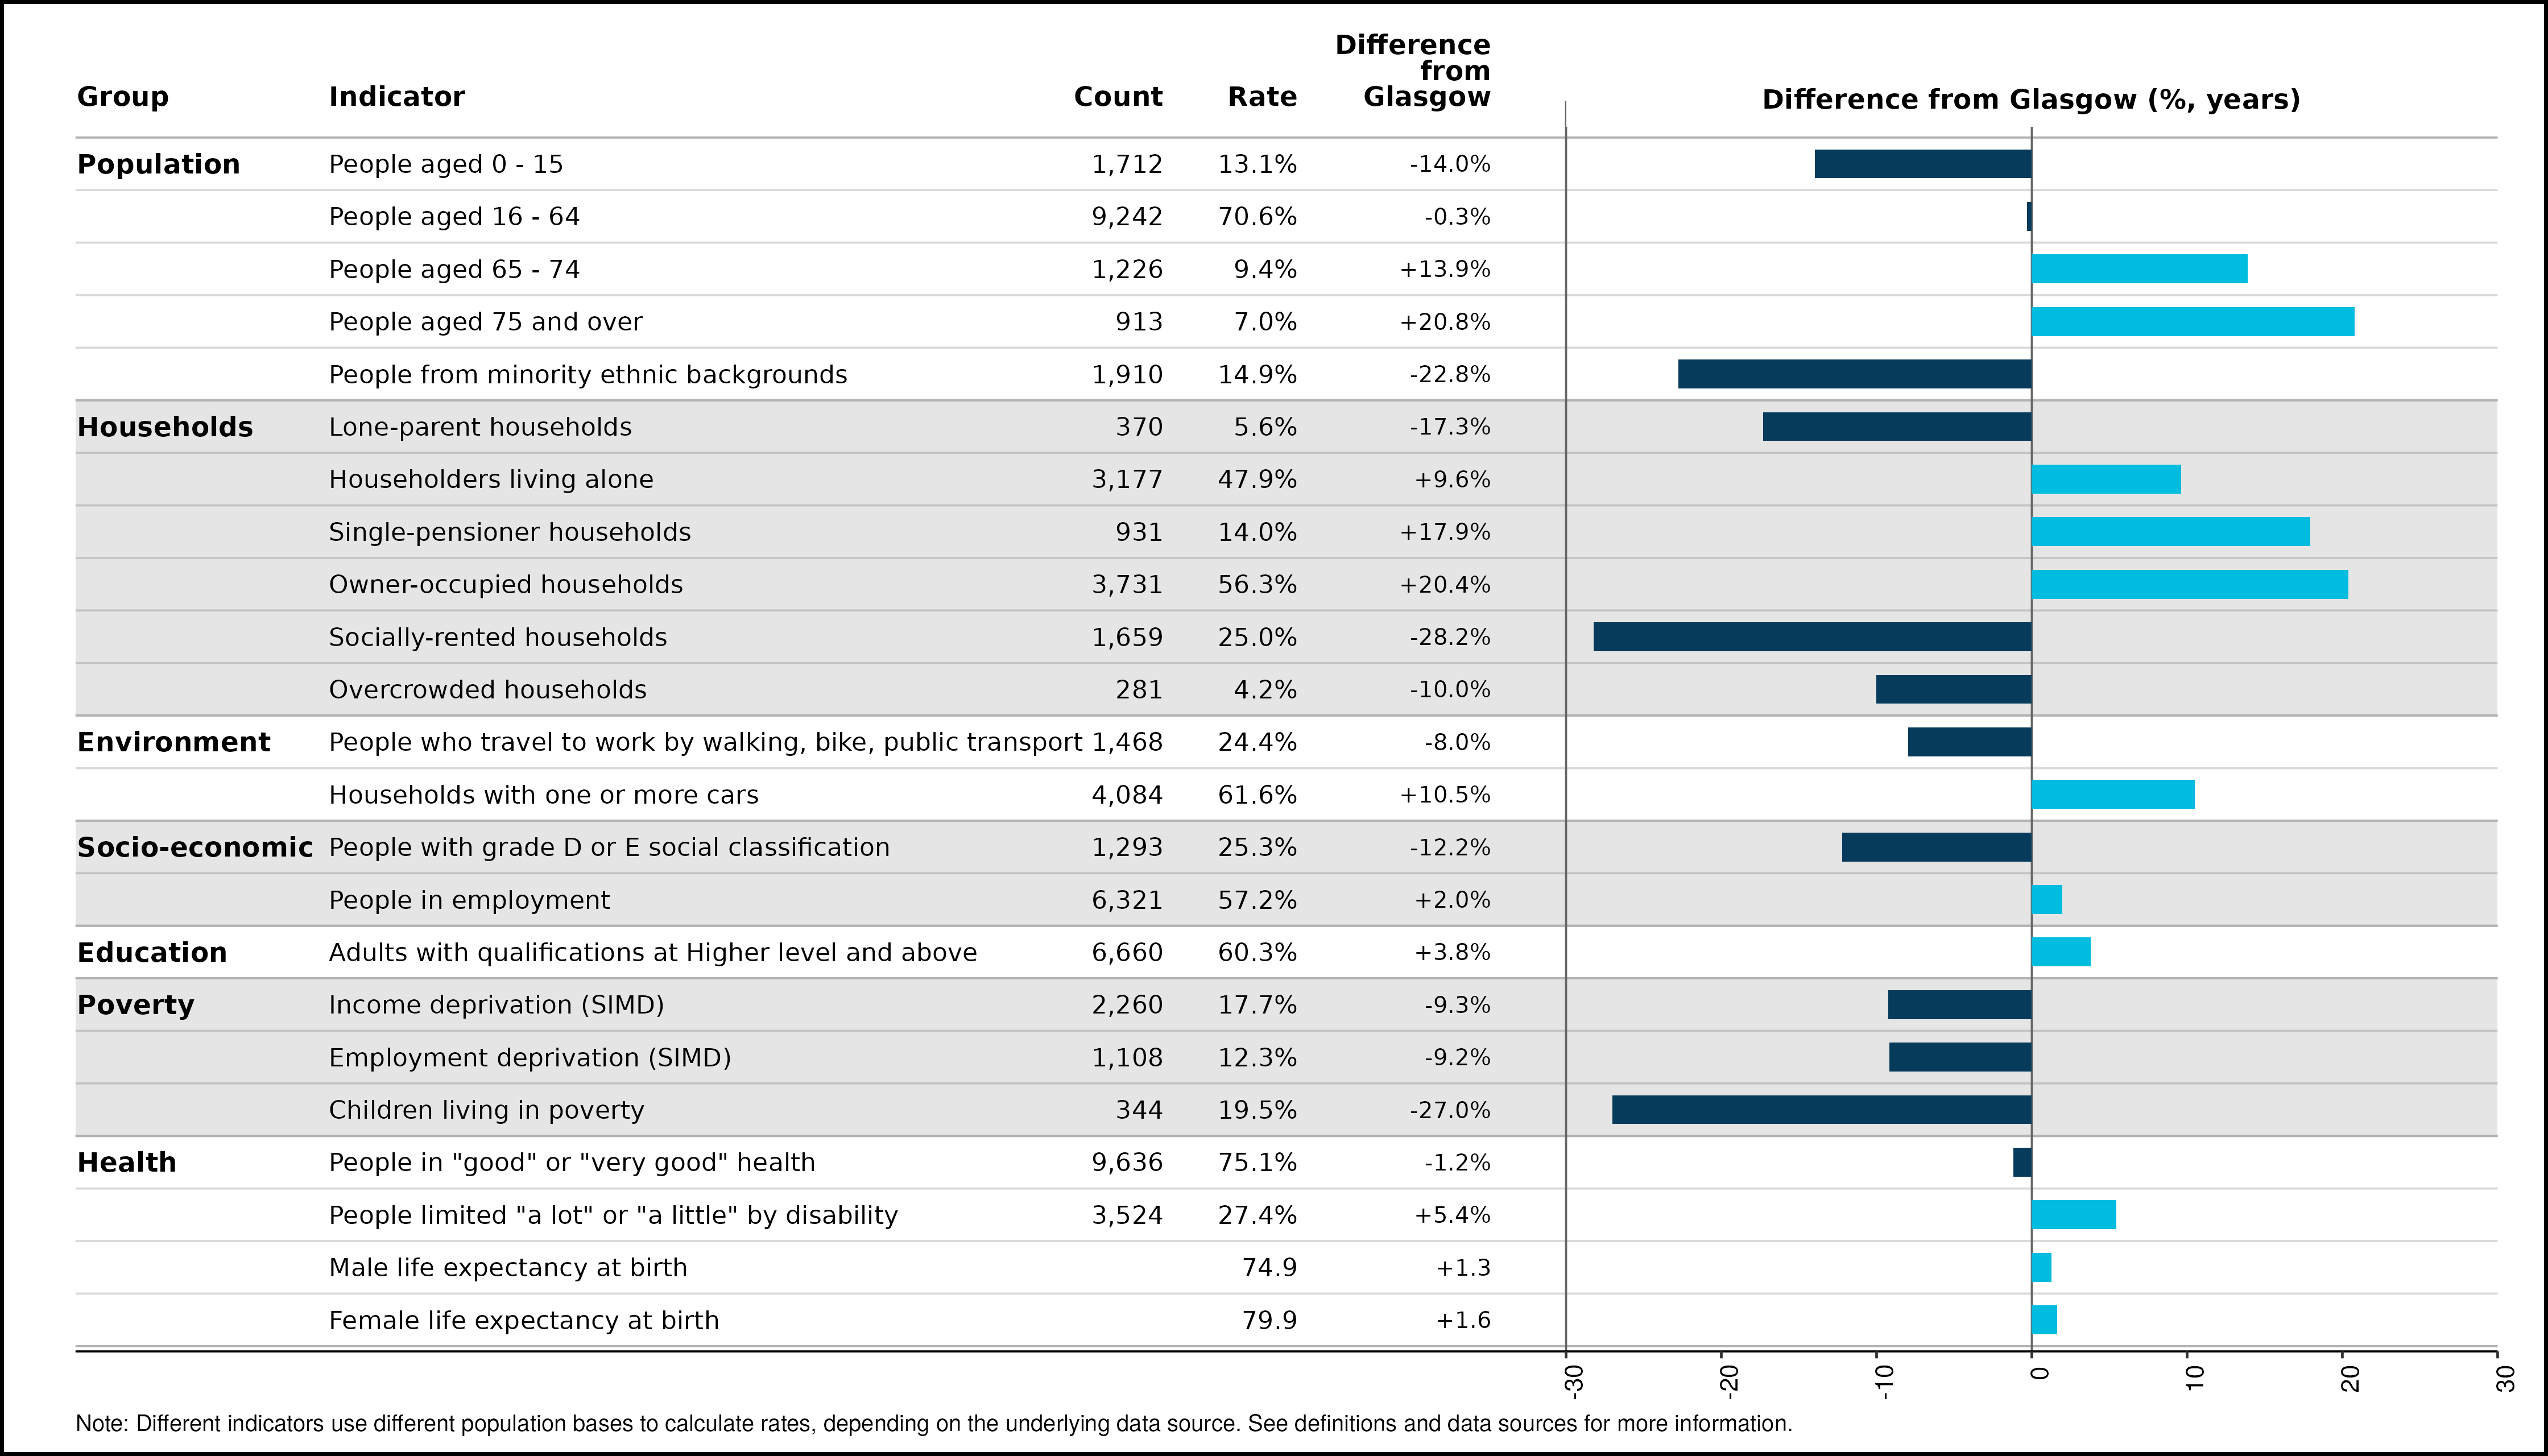
Task: Click the Count column header
Action: click(x=1118, y=97)
